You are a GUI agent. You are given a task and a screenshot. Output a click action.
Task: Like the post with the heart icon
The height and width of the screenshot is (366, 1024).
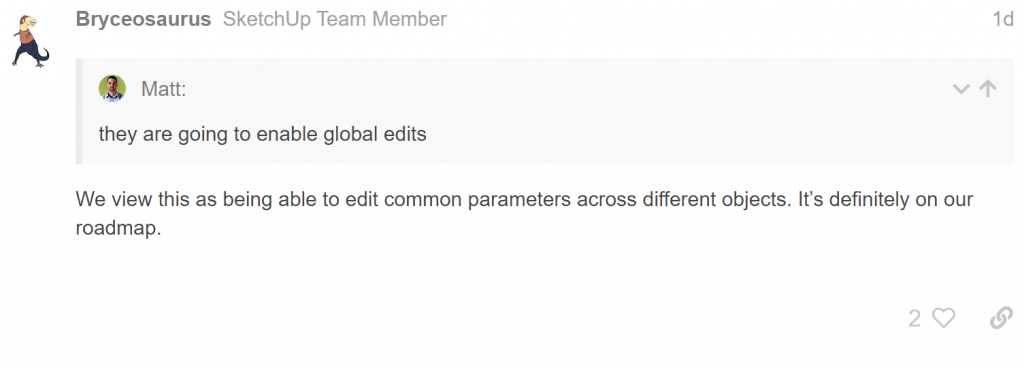(944, 318)
